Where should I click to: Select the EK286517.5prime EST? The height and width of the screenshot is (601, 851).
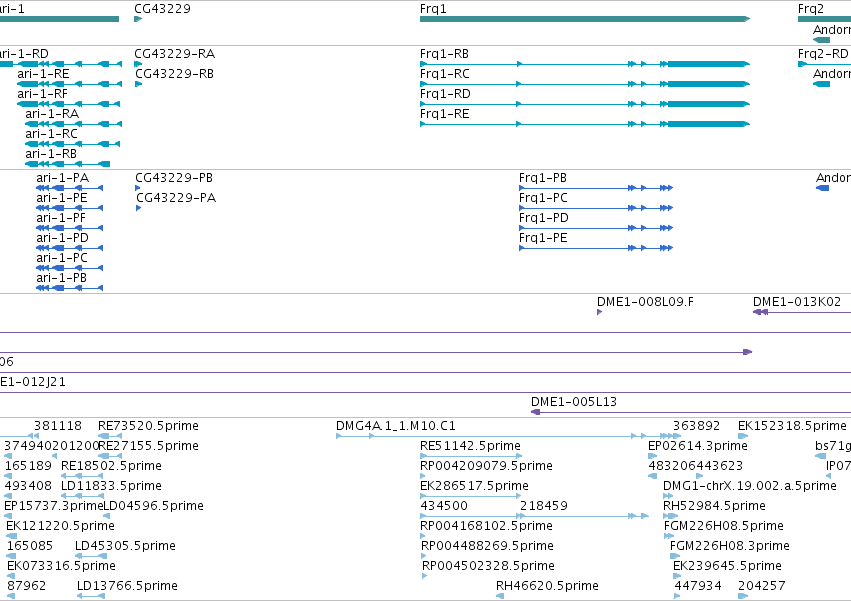coord(471,496)
